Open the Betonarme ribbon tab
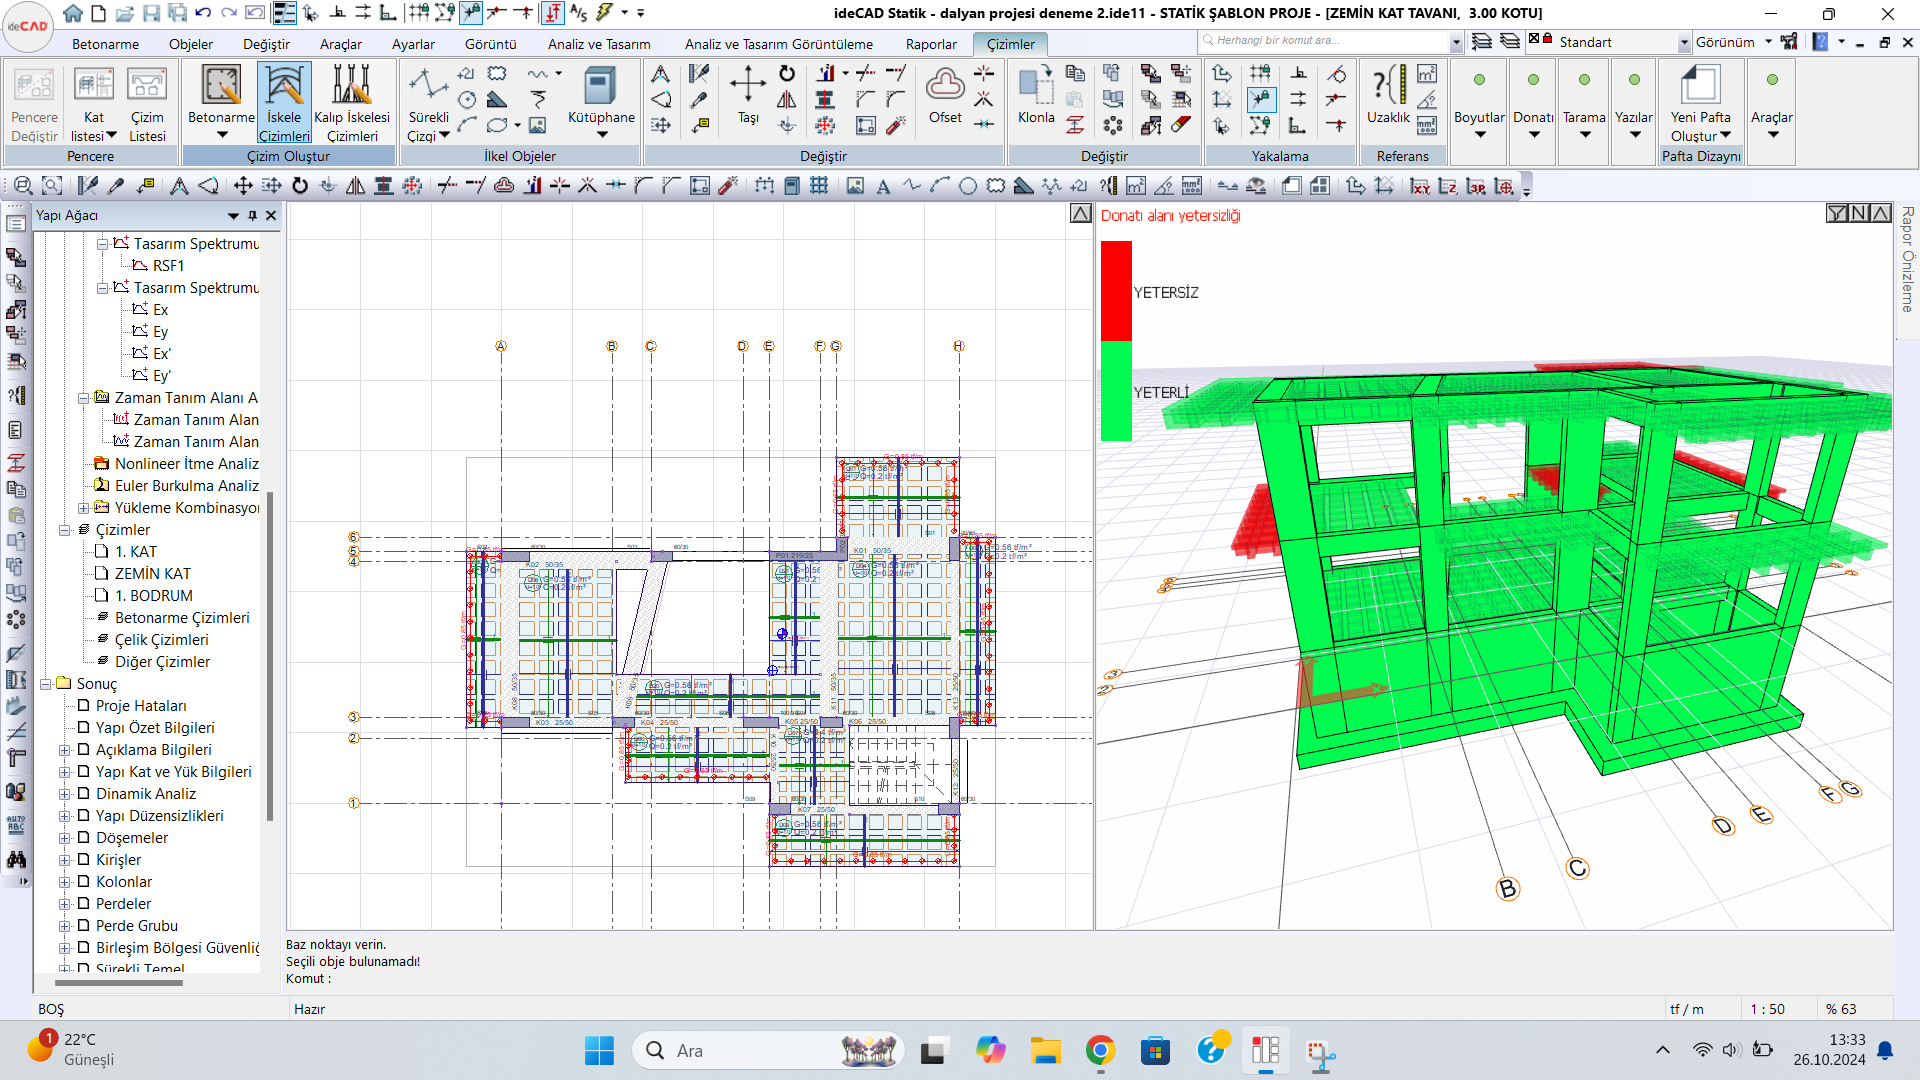The width and height of the screenshot is (1920, 1080). click(x=105, y=44)
